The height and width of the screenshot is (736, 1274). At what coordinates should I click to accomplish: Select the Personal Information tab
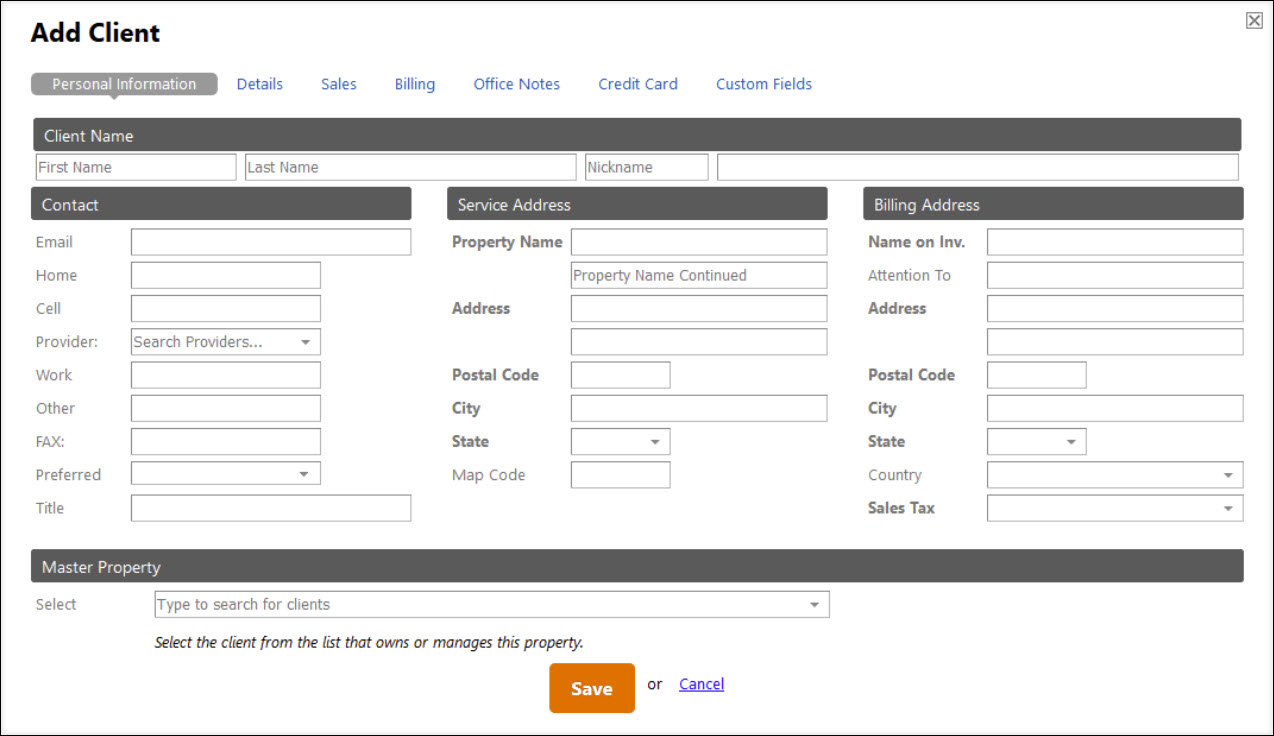(x=124, y=84)
